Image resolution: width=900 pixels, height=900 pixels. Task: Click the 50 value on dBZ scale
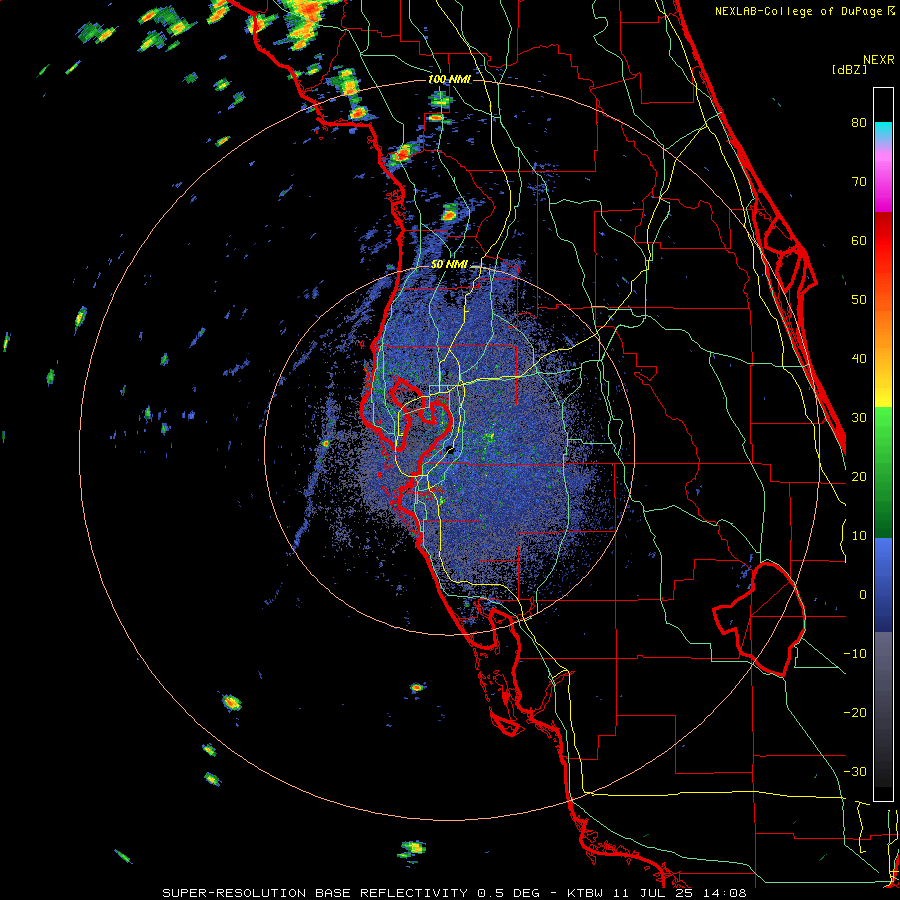[859, 300]
